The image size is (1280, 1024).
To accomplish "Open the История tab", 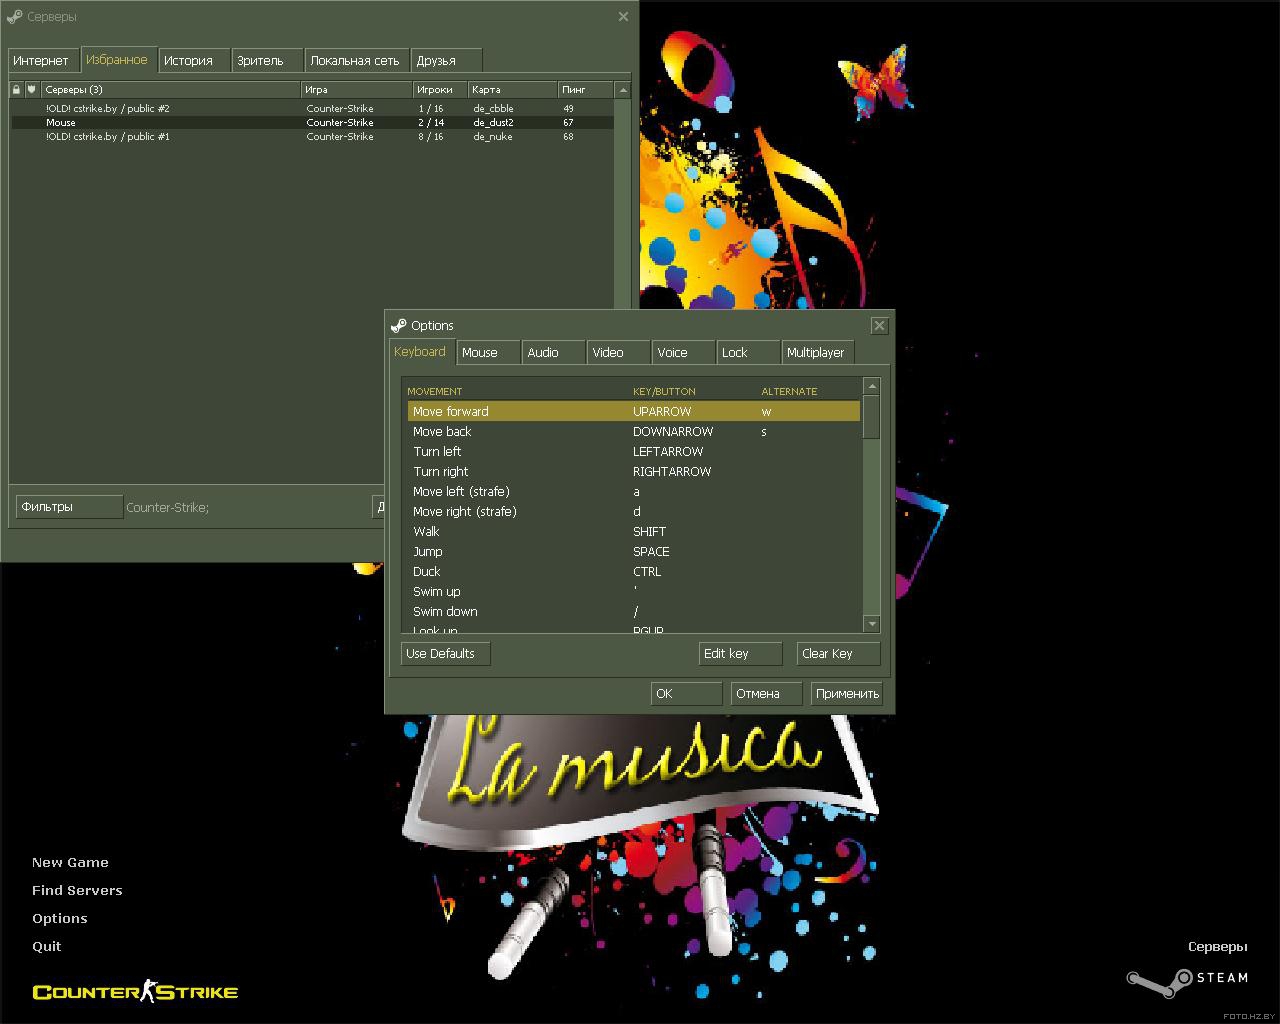I will tap(194, 60).
